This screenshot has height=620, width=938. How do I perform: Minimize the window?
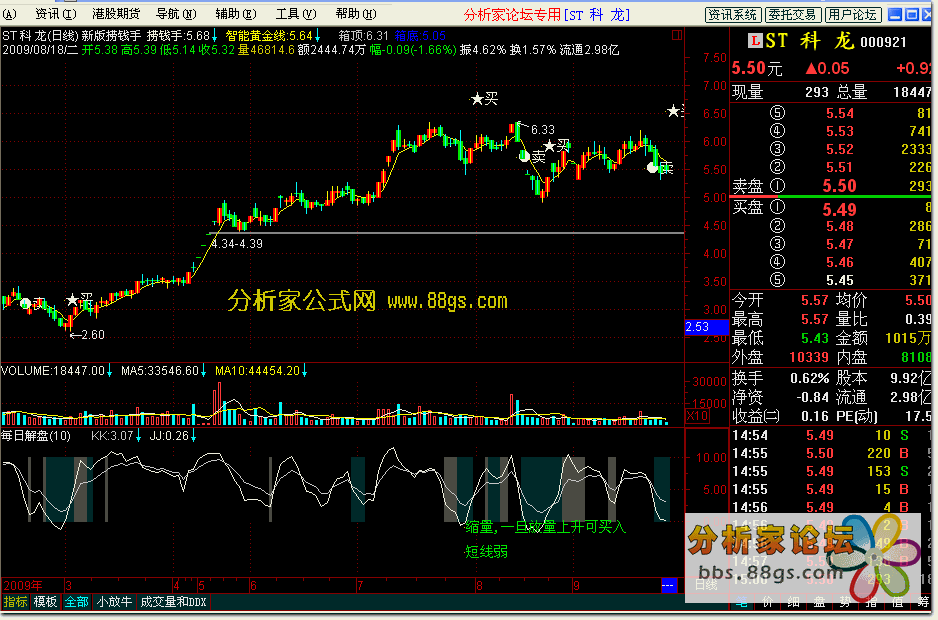896,14
